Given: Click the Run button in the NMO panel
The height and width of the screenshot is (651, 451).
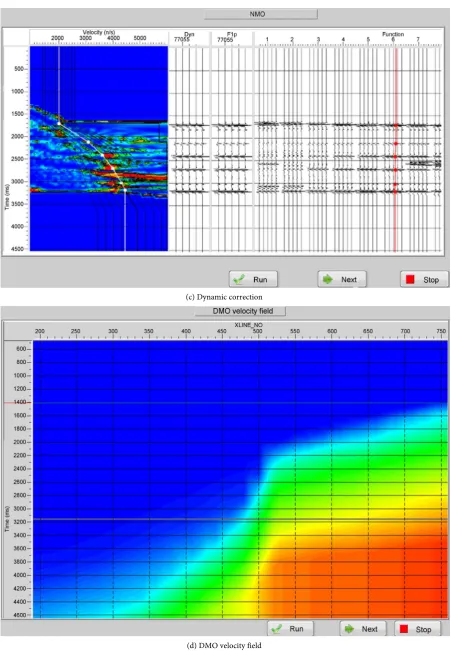Looking at the screenshot, I should click(x=253, y=279).
